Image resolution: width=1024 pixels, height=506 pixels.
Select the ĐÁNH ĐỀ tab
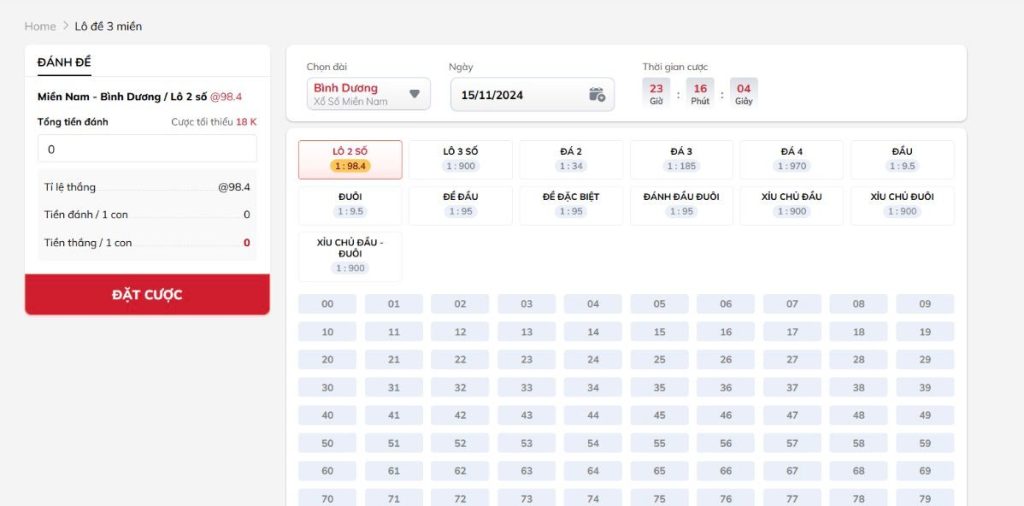64,62
